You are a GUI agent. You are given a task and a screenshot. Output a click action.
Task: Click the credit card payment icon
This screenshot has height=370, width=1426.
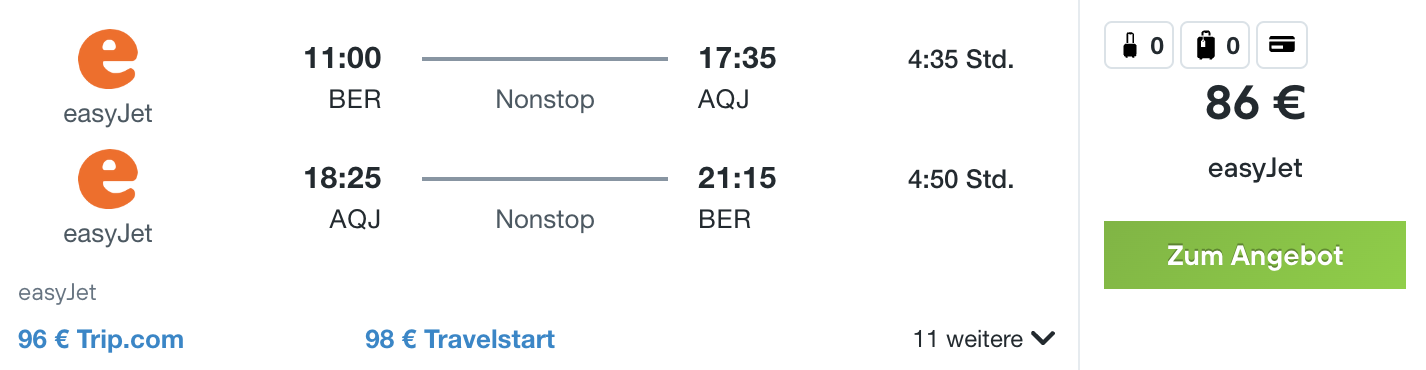click(x=1282, y=45)
